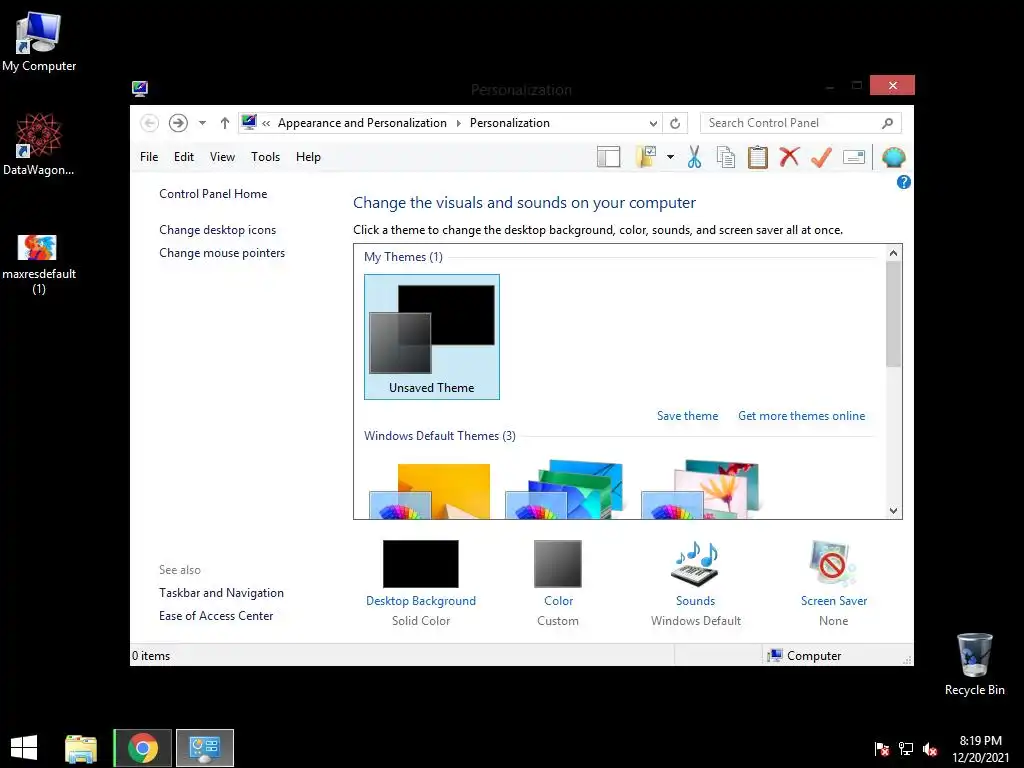Screen dimensions: 1024x768
Task: Click the shell globe toolbar icon
Action: (893, 157)
